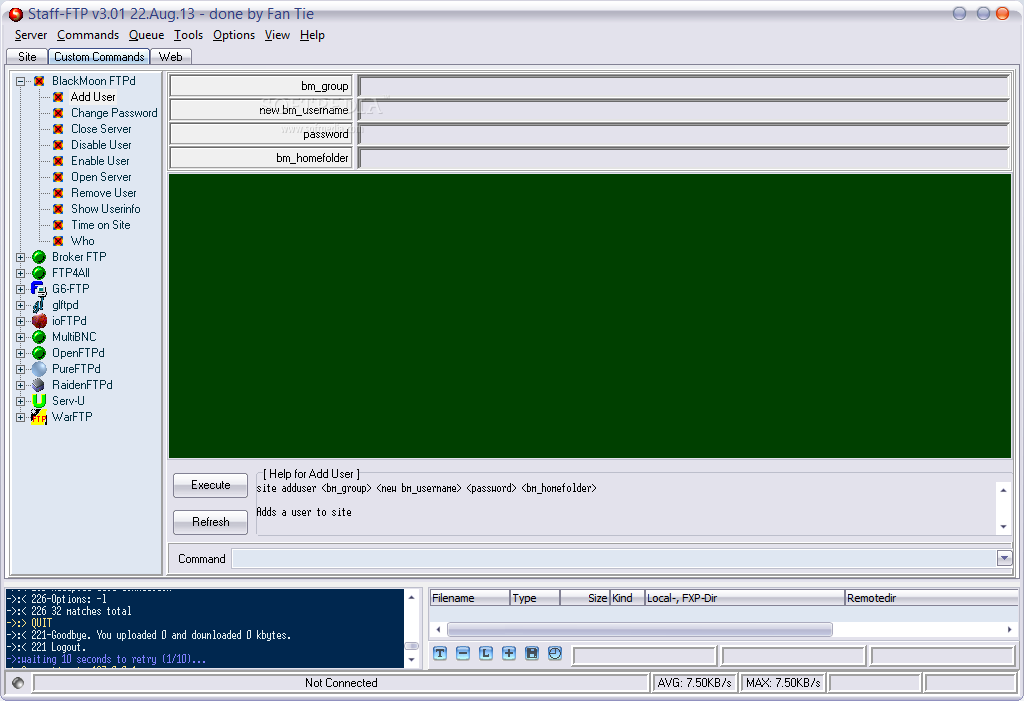Viewport: 1024px width, 701px height.
Task: Click the Kind column header
Action: tap(627, 598)
